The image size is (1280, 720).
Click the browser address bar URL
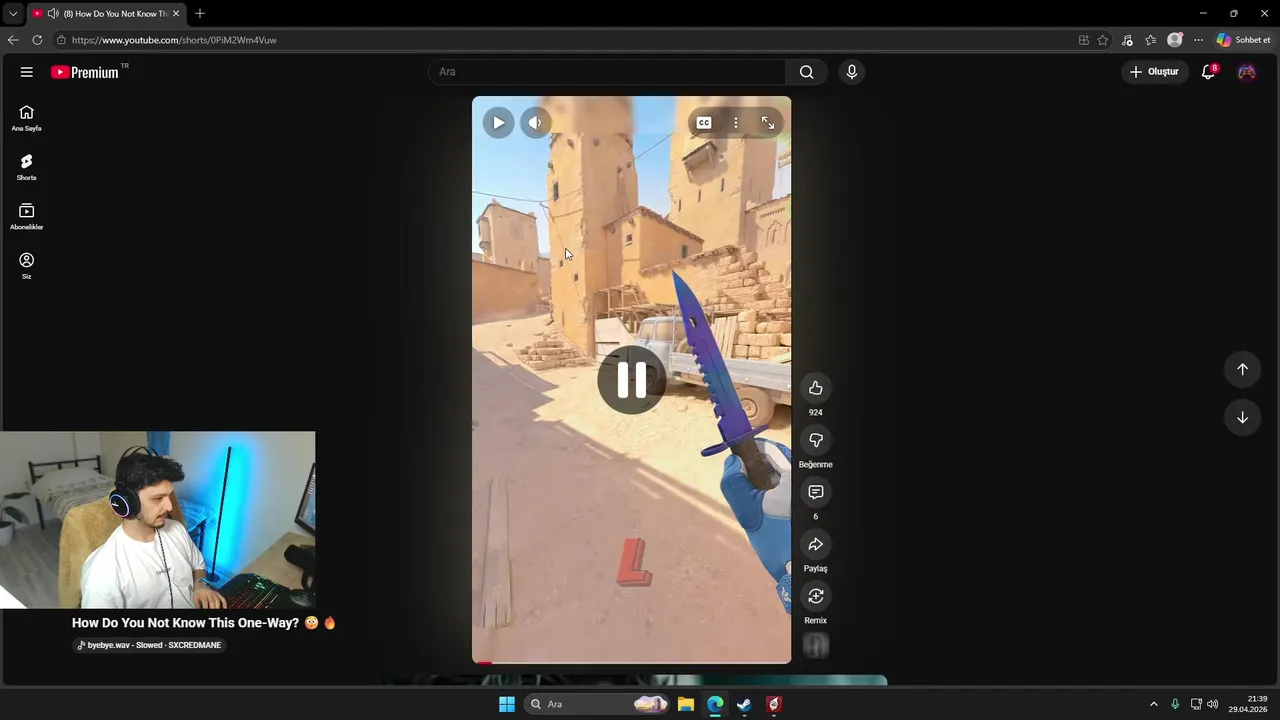174,40
